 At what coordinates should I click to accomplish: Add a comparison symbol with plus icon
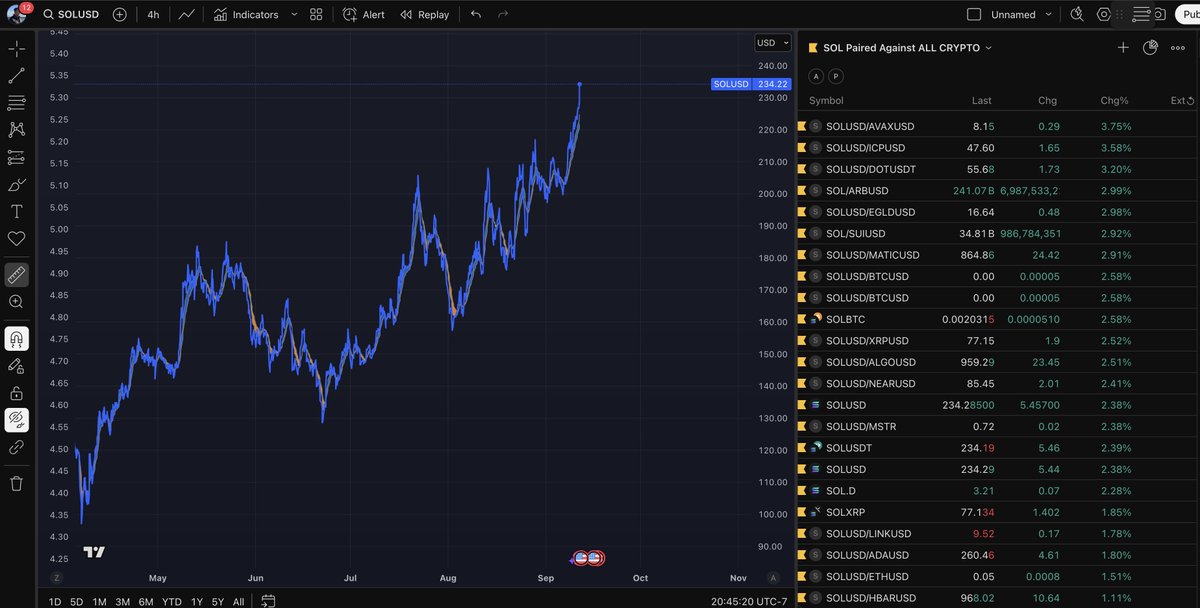pos(120,15)
